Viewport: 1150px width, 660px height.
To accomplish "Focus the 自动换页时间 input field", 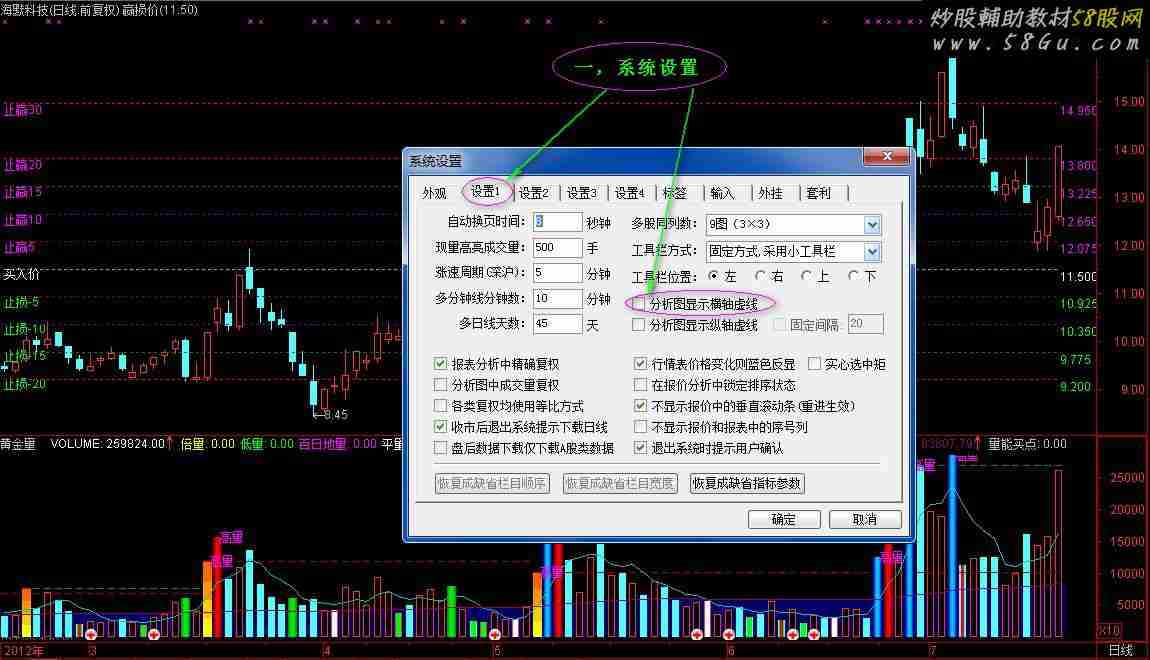I will coord(557,222).
